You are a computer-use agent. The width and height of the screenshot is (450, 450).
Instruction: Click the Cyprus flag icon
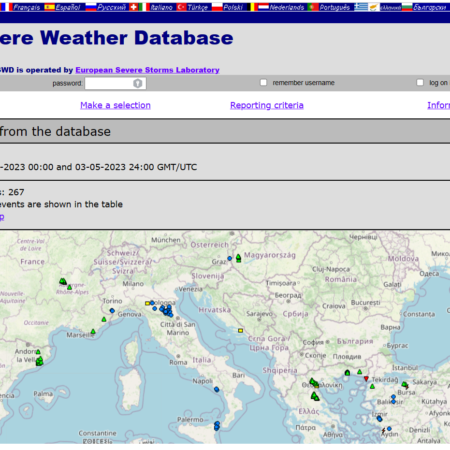coord(374,7)
